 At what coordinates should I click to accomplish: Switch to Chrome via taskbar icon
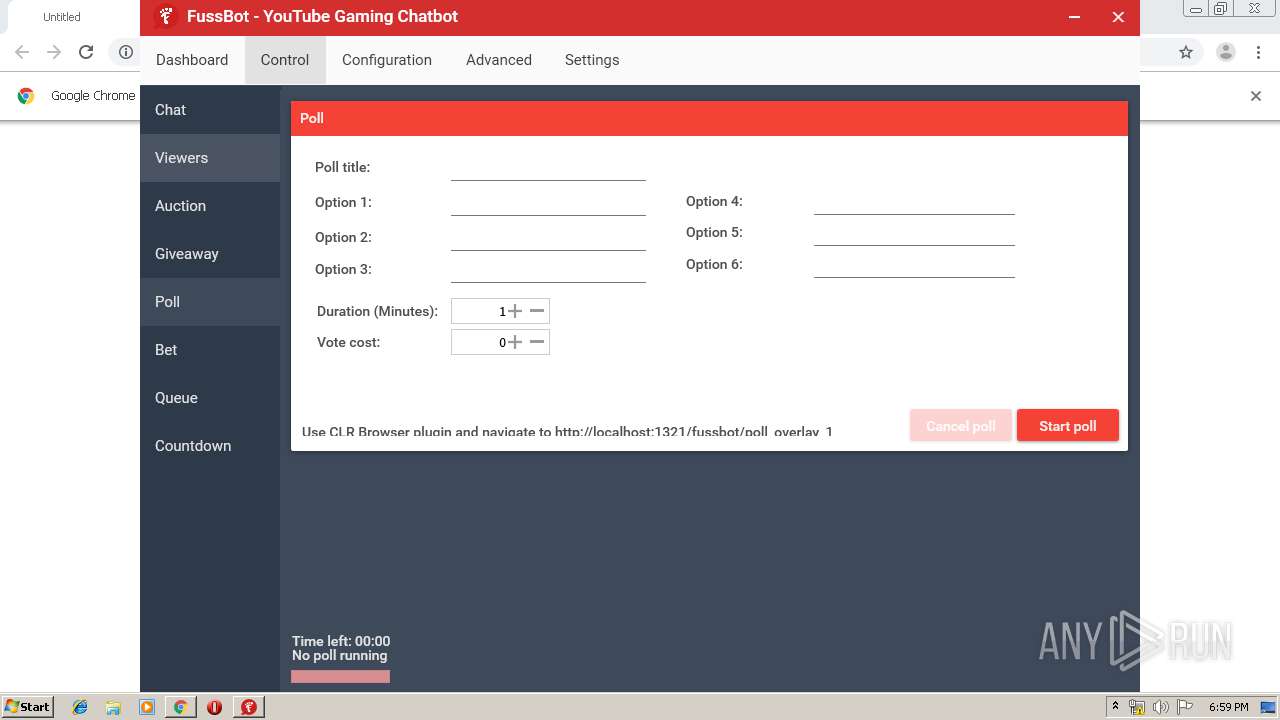click(180, 707)
